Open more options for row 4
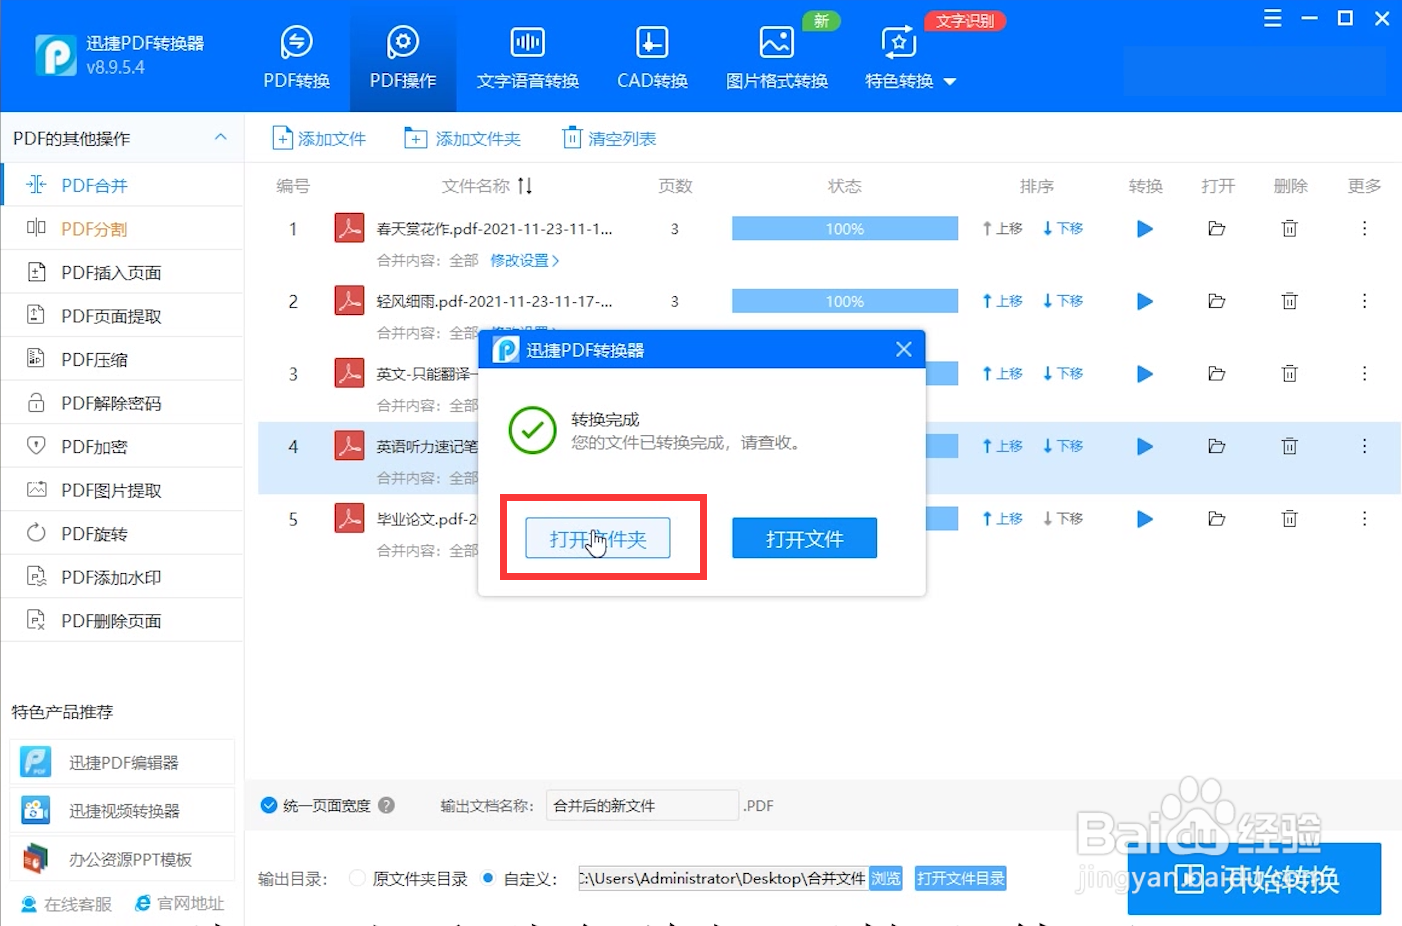The width and height of the screenshot is (1402, 926). (1364, 446)
